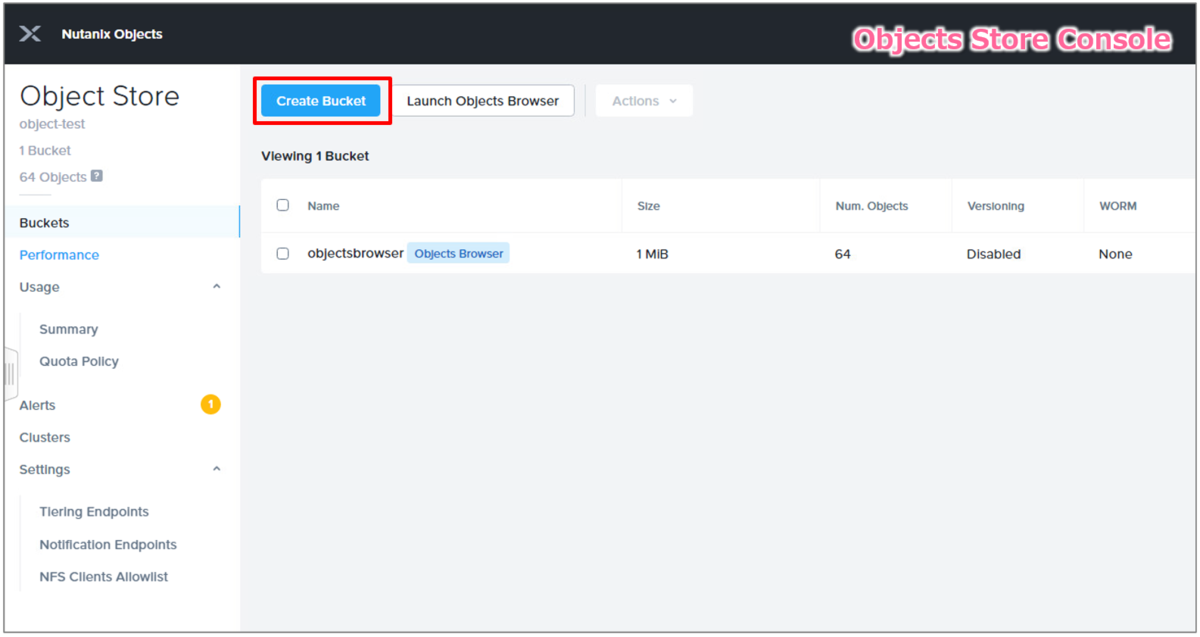Click the Viewing 1 Bucket label
Viewport: 1200px width, 637px height.
[315, 156]
